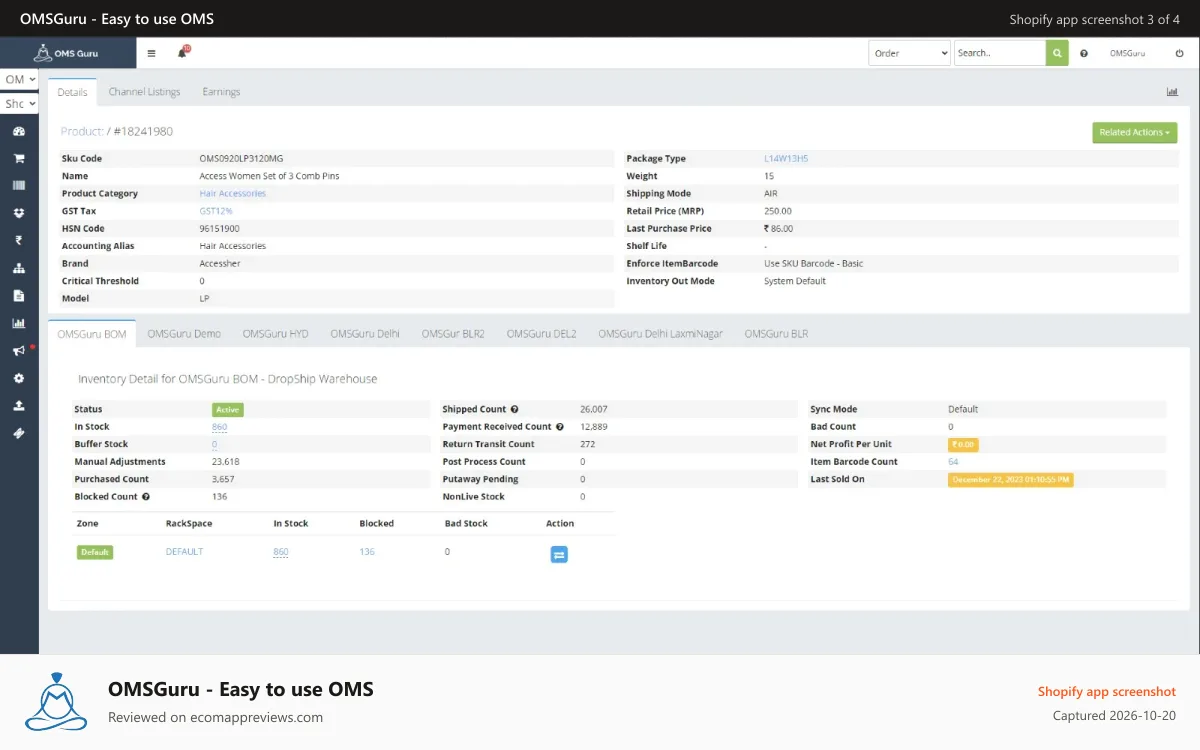
Task: Open the L14W13H5 package type link
Action: (x=786, y=159)
